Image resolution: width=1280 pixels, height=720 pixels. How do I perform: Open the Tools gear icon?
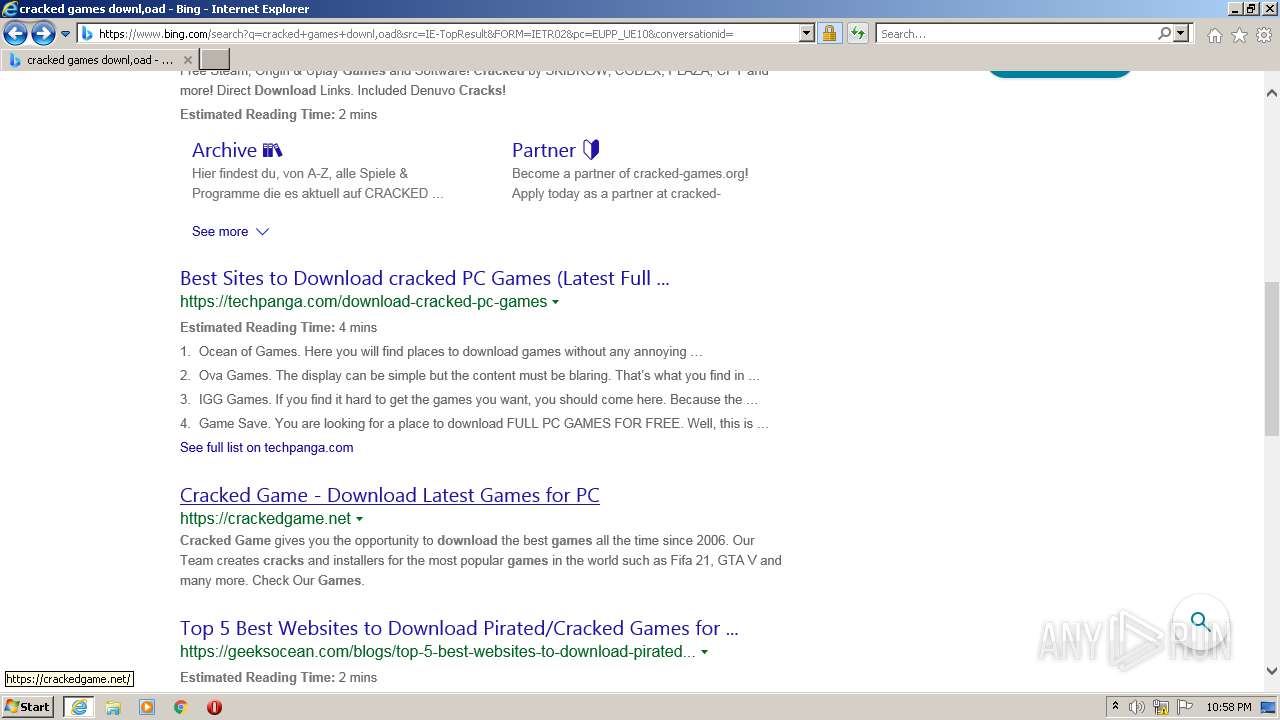[x=1264, y=35]
